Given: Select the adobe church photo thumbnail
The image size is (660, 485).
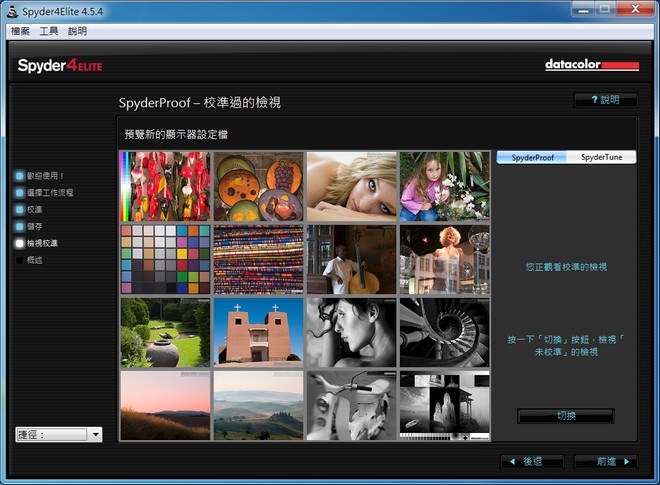Looking at the screenshot, I should (258, 332).
